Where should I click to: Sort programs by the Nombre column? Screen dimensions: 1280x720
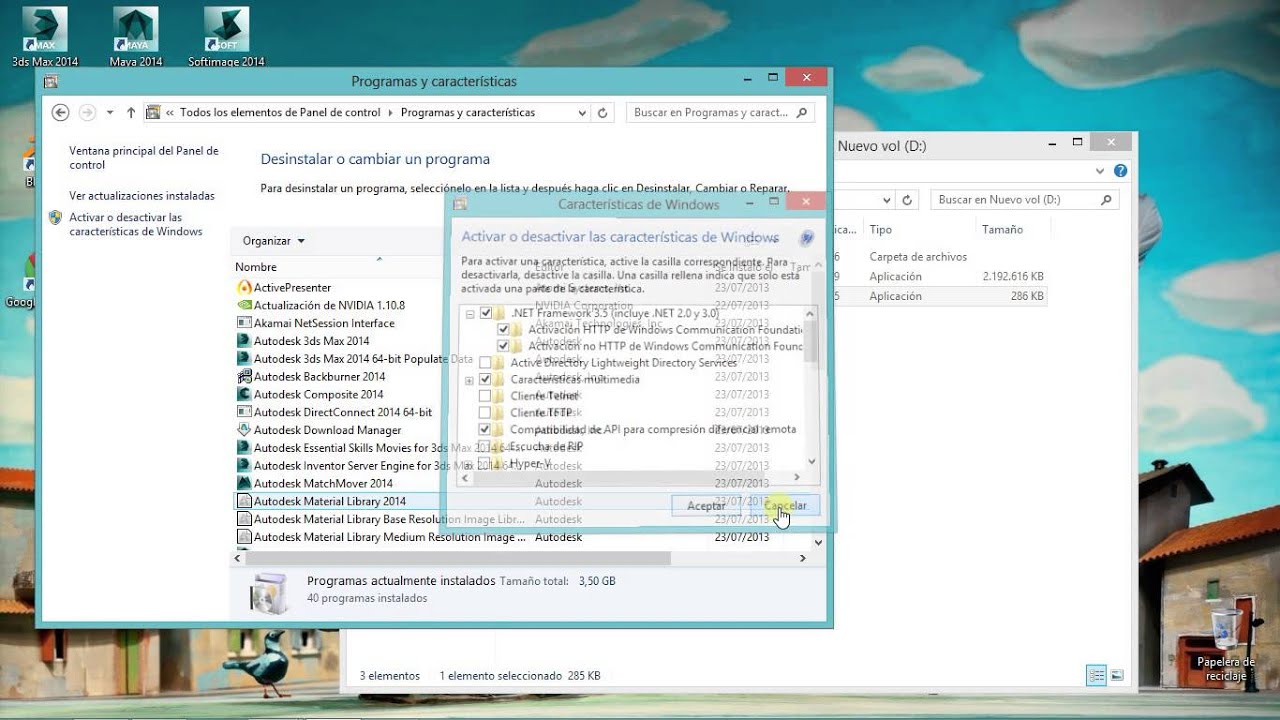click(x=337, y=266)
